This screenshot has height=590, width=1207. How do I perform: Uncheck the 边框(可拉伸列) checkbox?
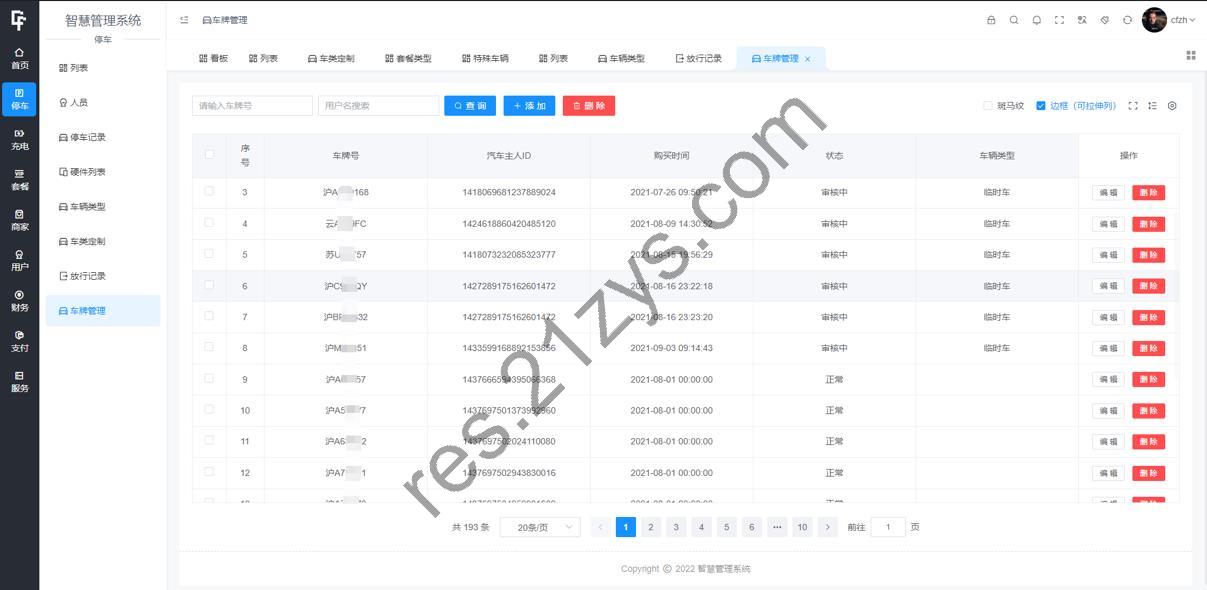tap(1041, 105)
